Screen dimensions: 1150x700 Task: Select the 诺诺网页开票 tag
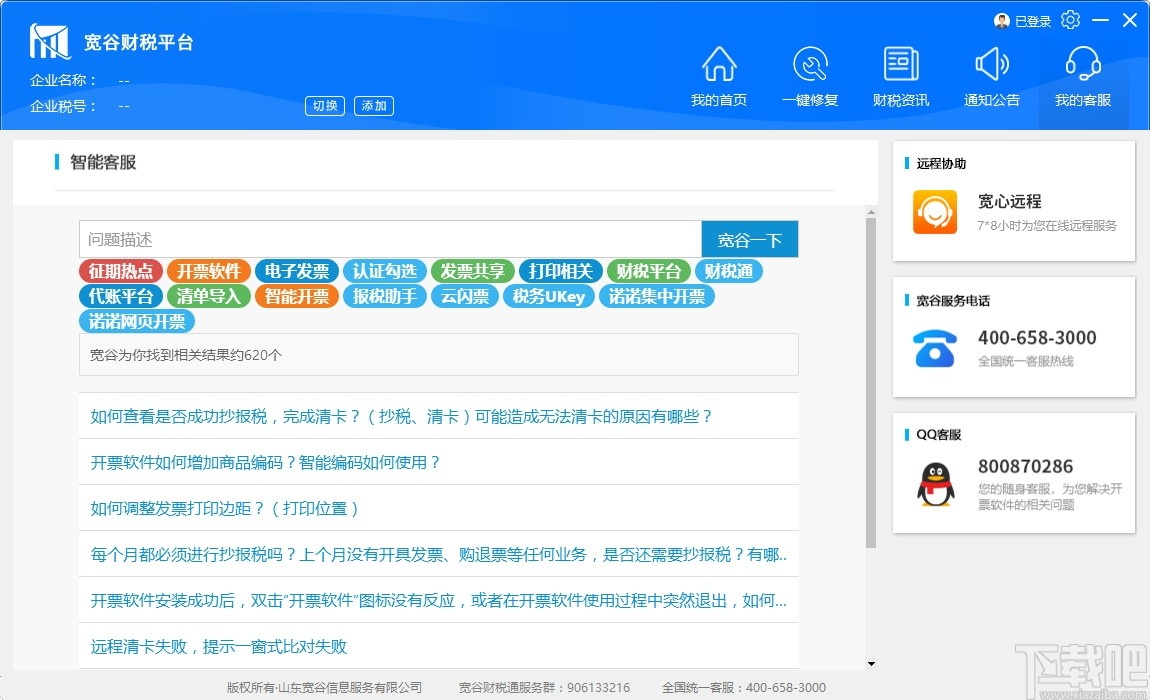(x=137, y=321)
